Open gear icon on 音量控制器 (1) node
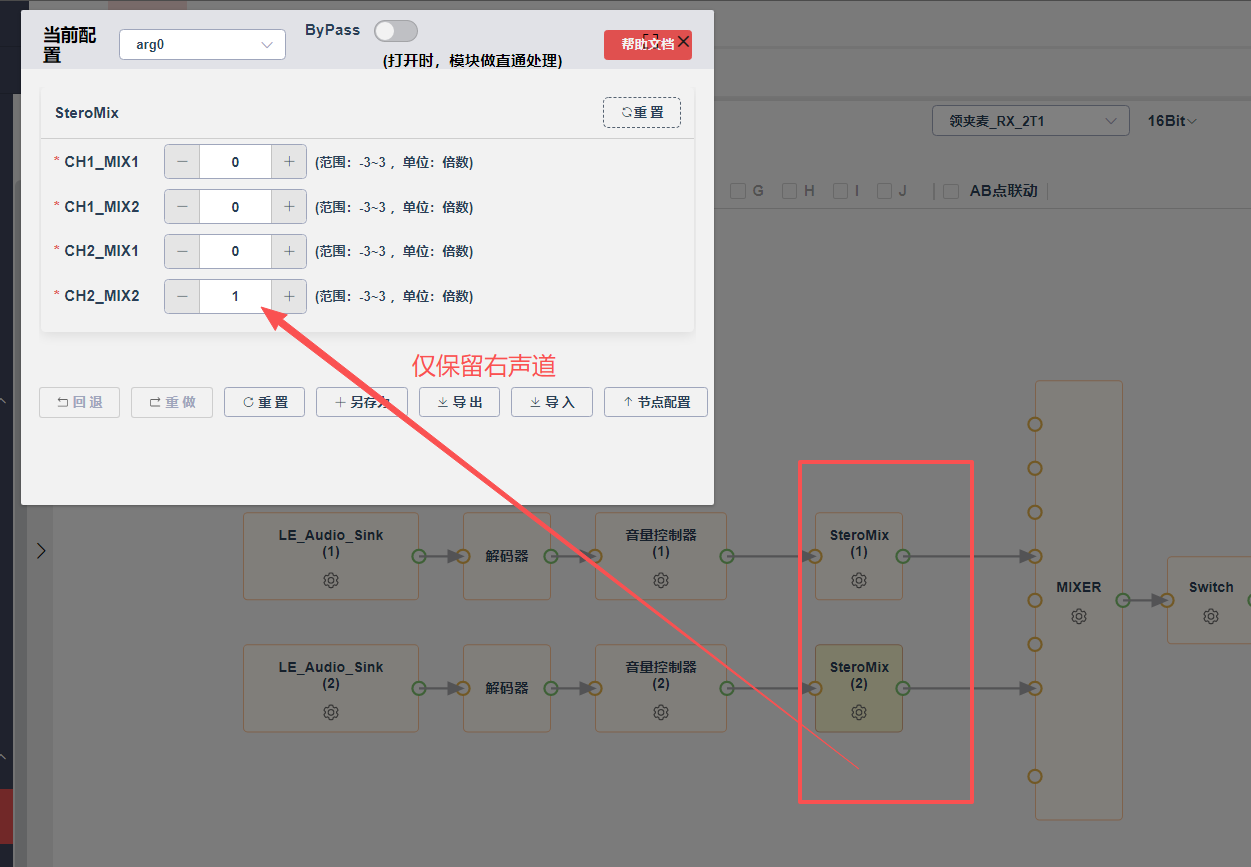Screen dimensions: 1251x867 pyautogui.click(x=661, y=580)
